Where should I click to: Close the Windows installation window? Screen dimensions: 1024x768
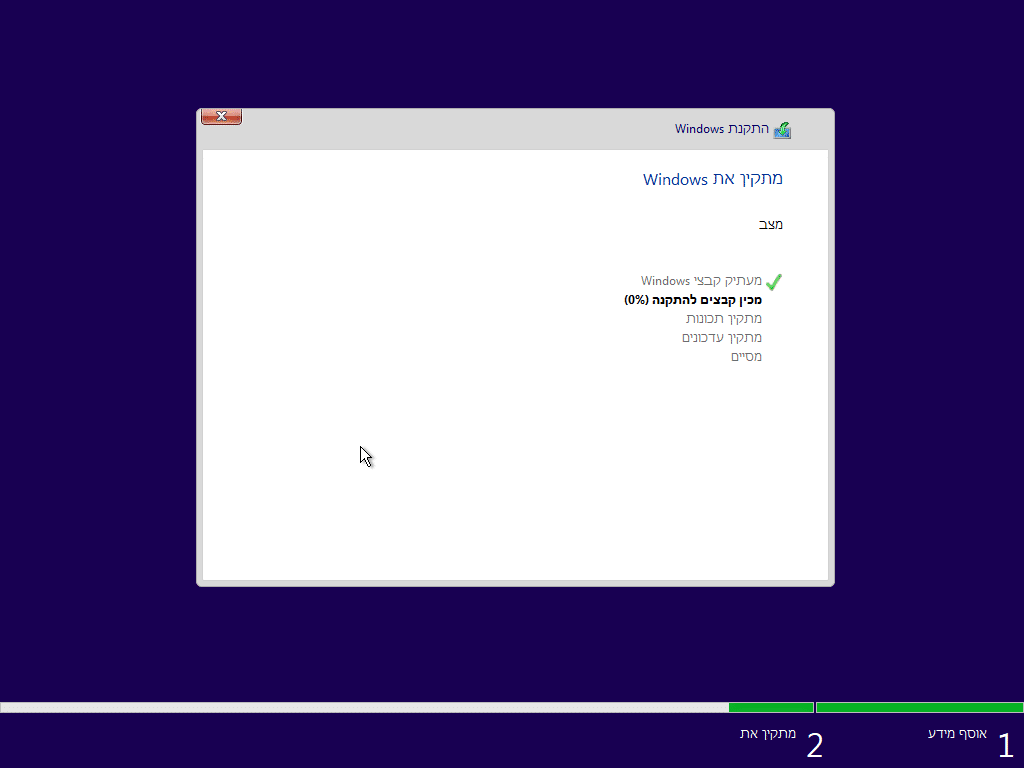click(x=220, y=116)
